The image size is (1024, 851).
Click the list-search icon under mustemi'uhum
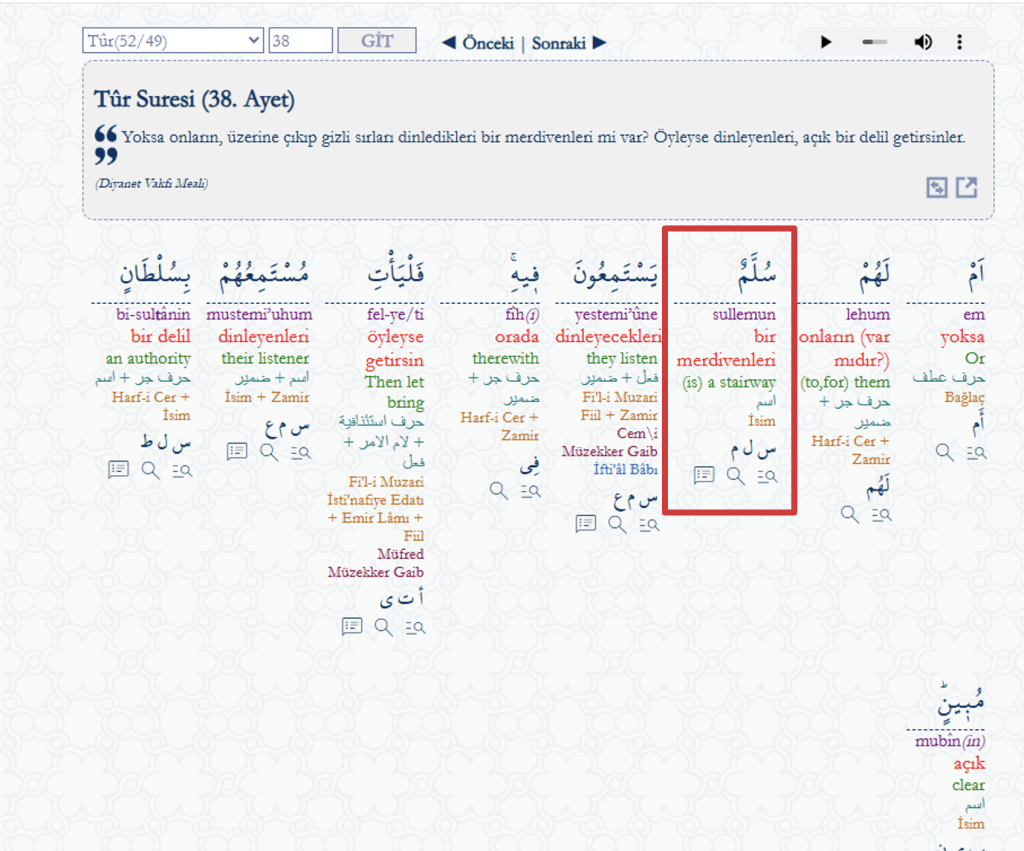click(301, 451)
